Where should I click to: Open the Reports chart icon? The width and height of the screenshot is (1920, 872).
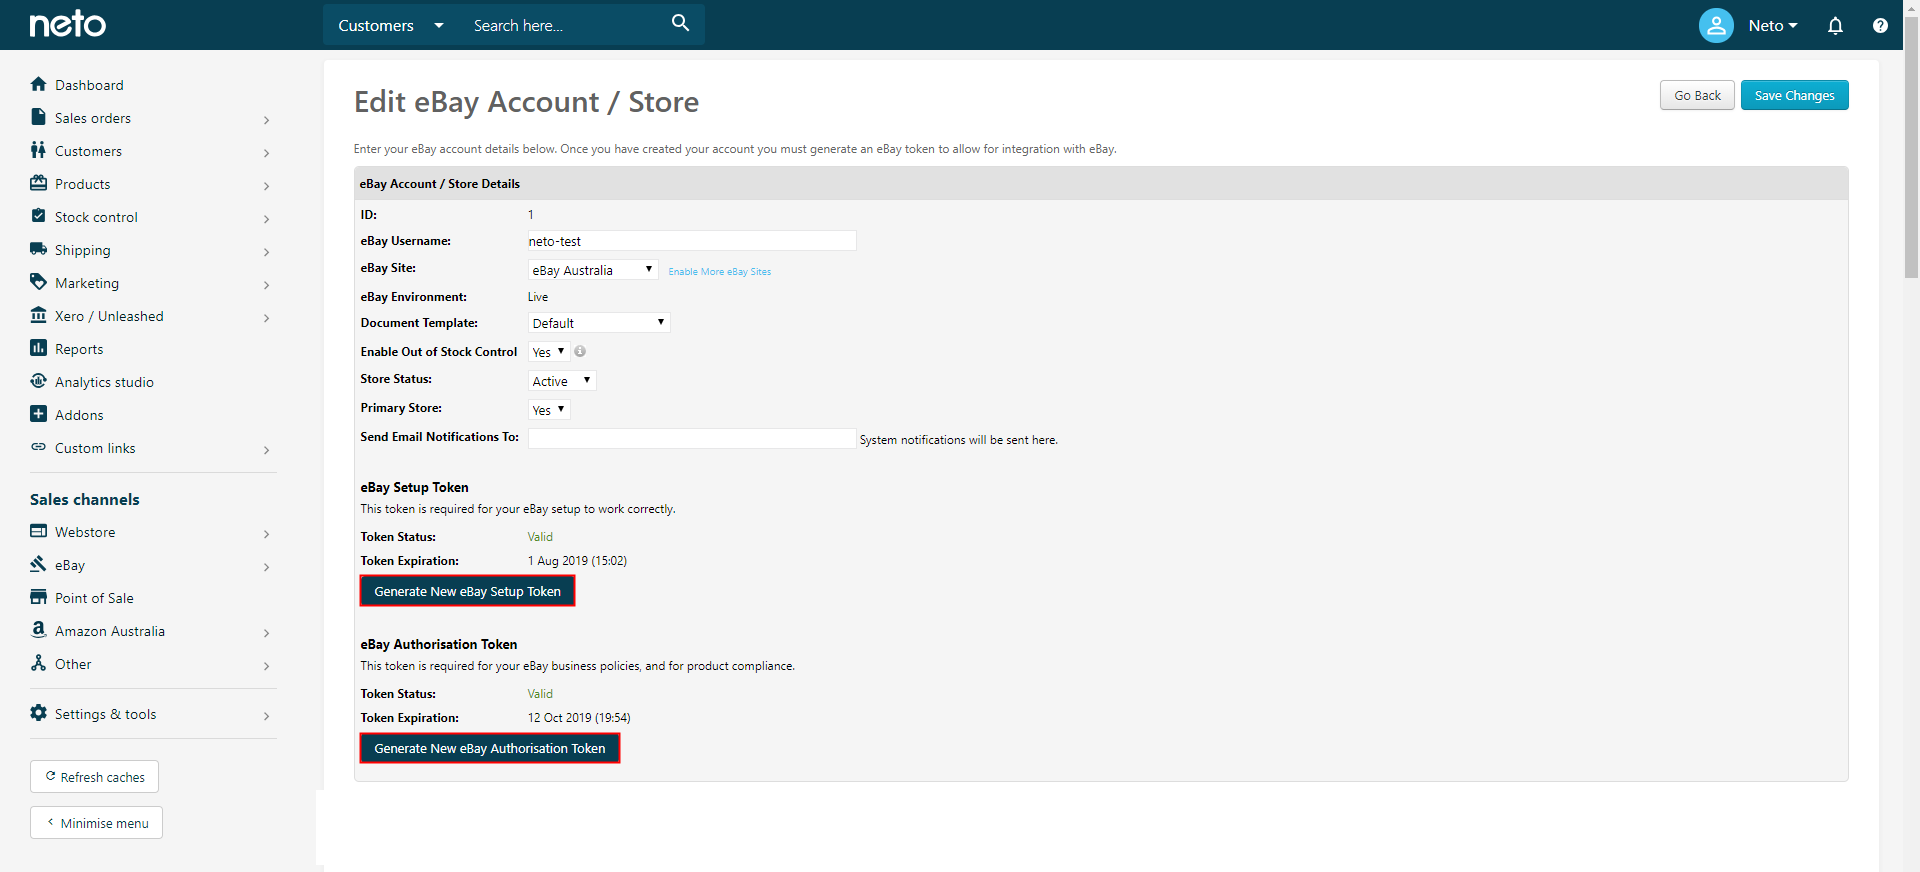[38, 348]
